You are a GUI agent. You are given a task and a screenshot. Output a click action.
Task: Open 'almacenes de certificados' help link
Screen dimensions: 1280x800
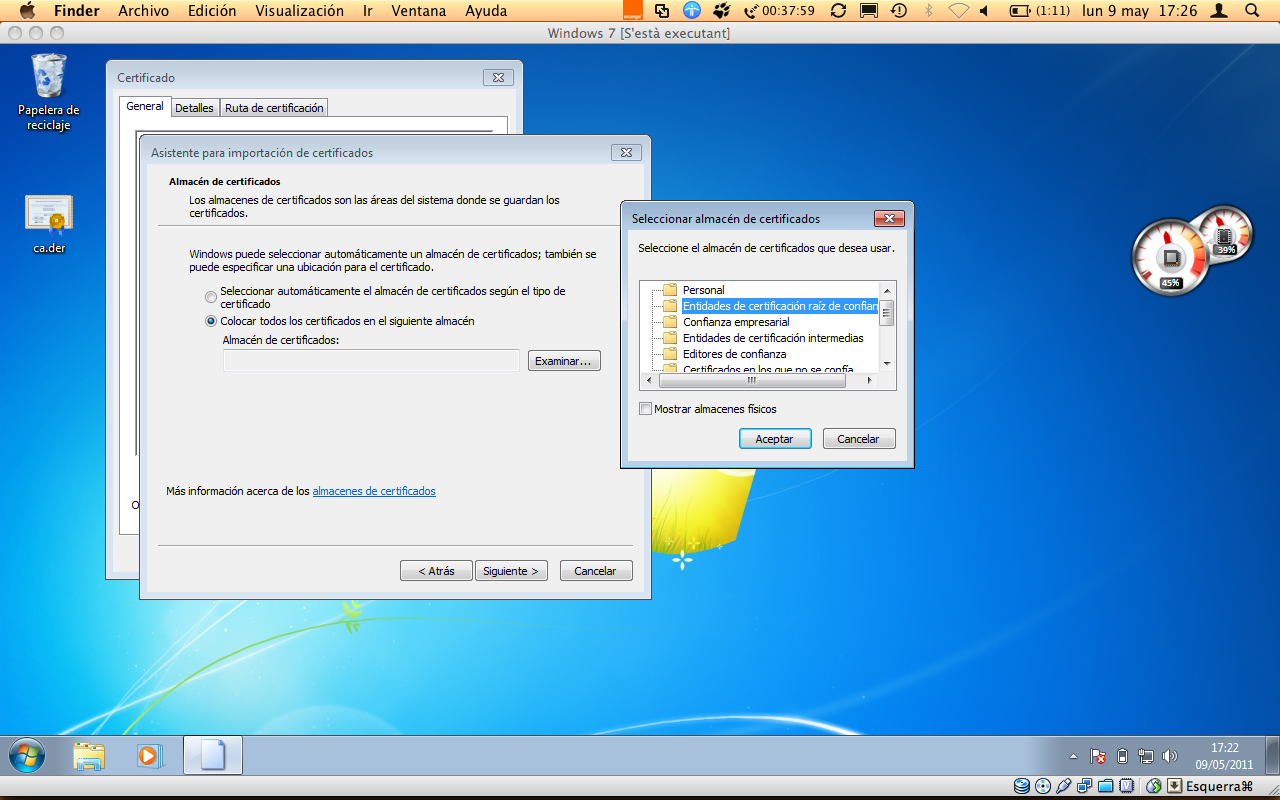tap(374, 491)
